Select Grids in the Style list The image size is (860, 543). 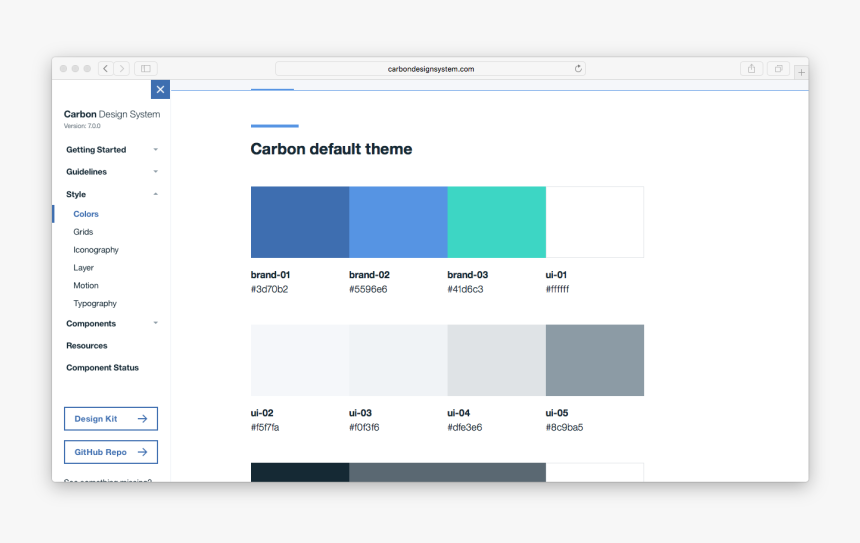pyautogui.click(x=83, y=232)
